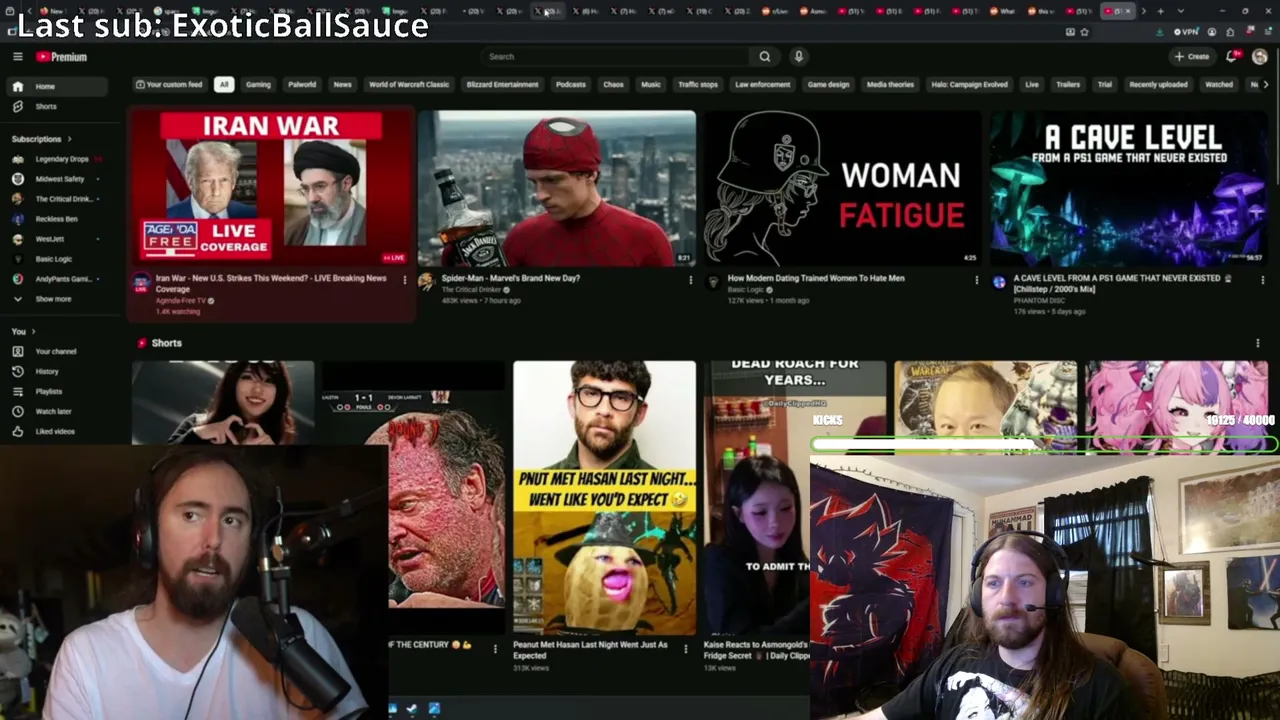Open Spider-Man - Marvel's Brand New Day title
1280x720 pixels.
(511, 278)
